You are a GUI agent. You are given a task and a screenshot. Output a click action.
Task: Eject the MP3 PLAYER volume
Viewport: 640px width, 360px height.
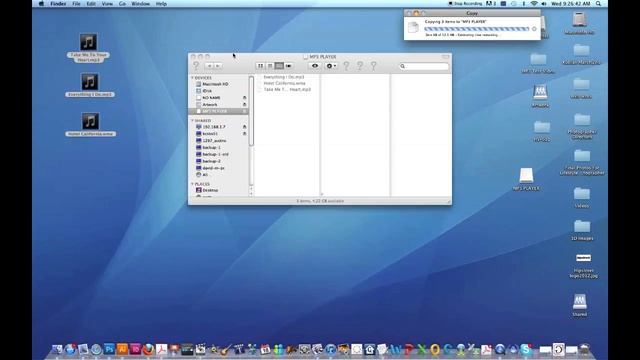[x=244, y=111]
